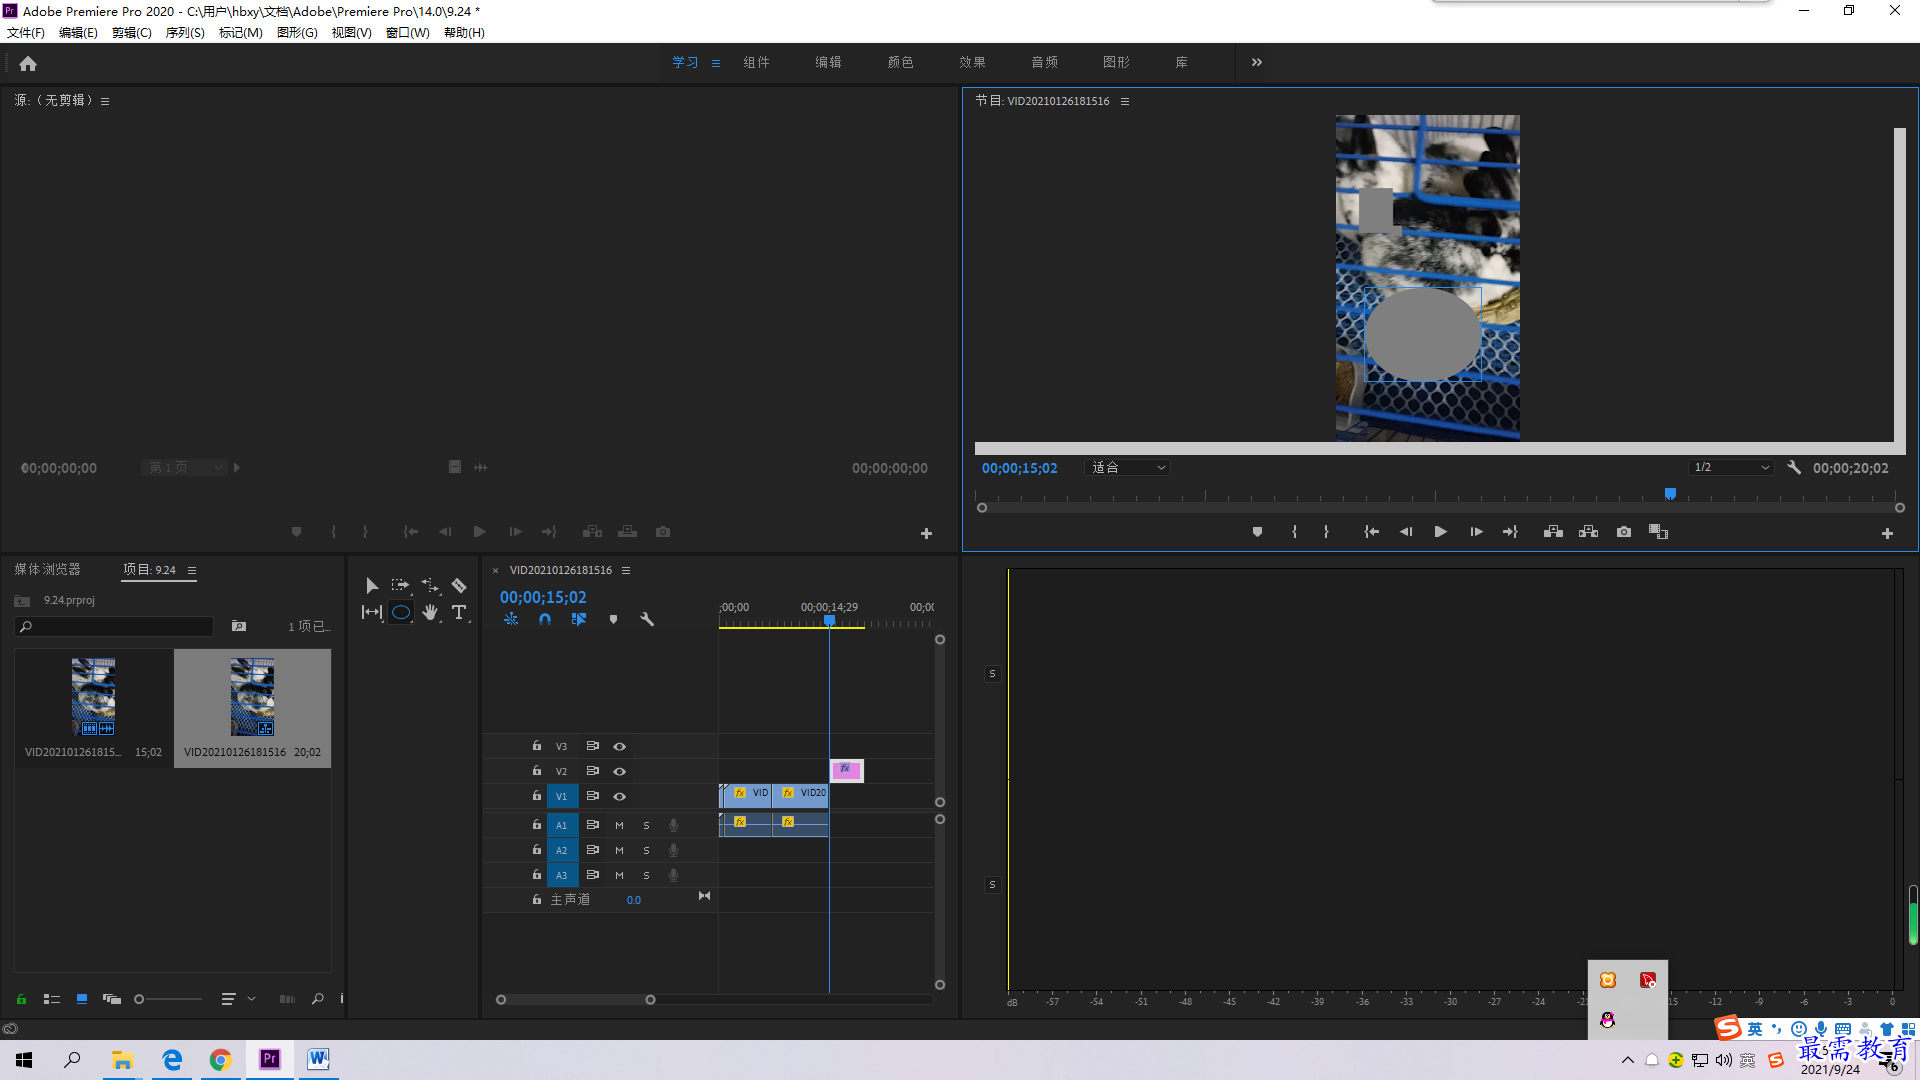Solo audio track A2
The height and width of the screenshot is (1080, 1920).
[646, 851]
